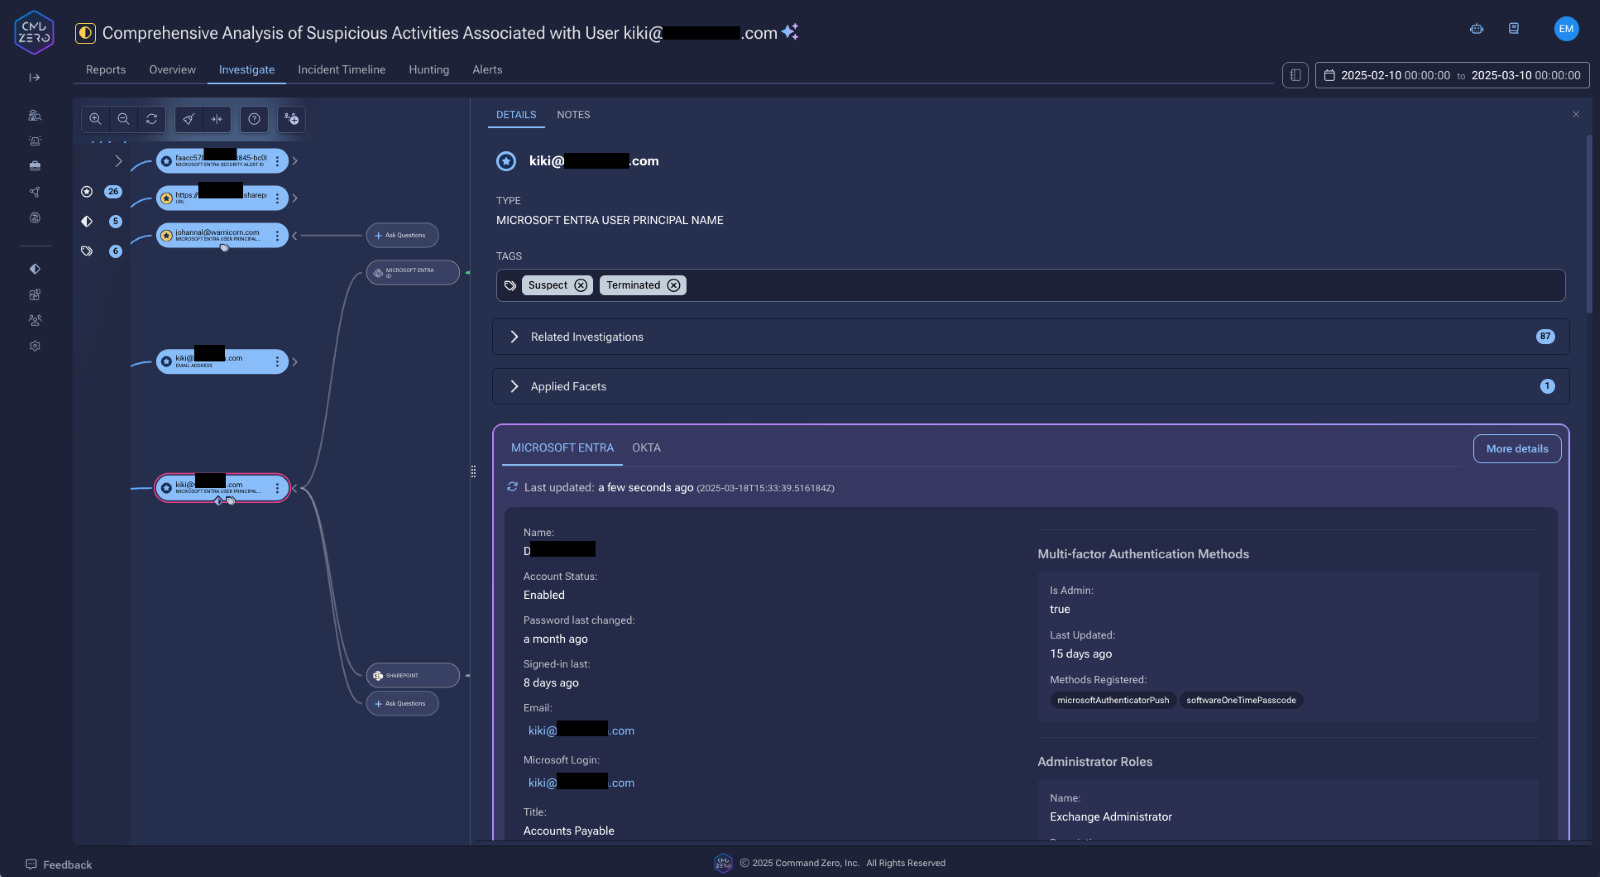Viewport: 1600px width, 877px height.
Task: Click the facet filter icon beside 5
Action: click(x=87, y=221)
